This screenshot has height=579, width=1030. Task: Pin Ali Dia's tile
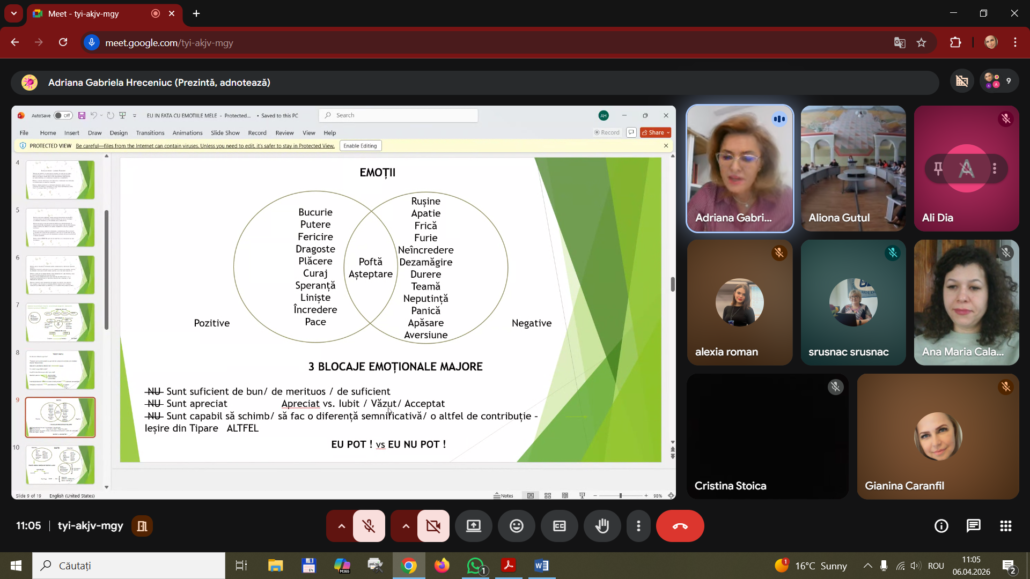pyautogui.click(x=938, y=169)
